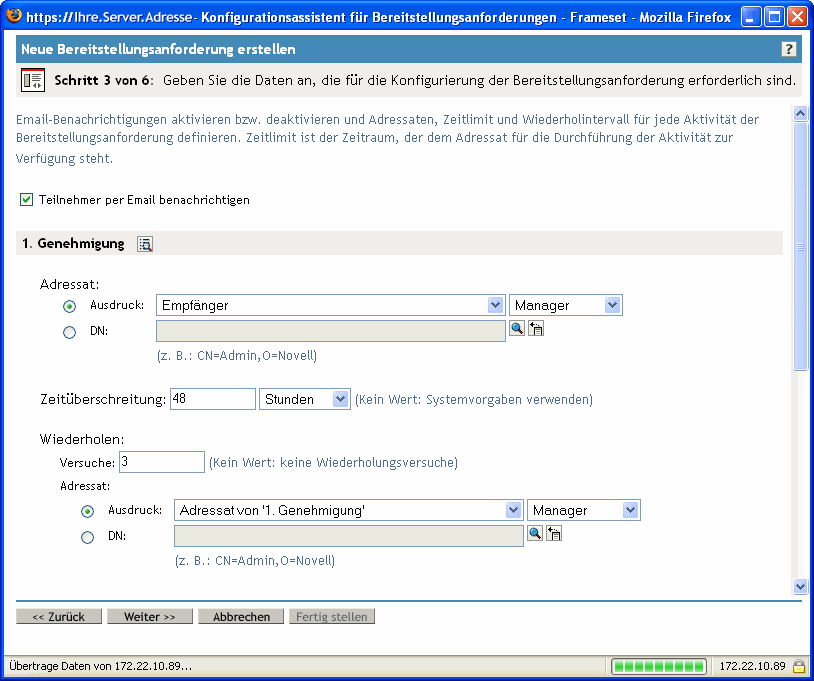Search DN for Wiederholen Adressat magnifier

click(x=535, y=534)
